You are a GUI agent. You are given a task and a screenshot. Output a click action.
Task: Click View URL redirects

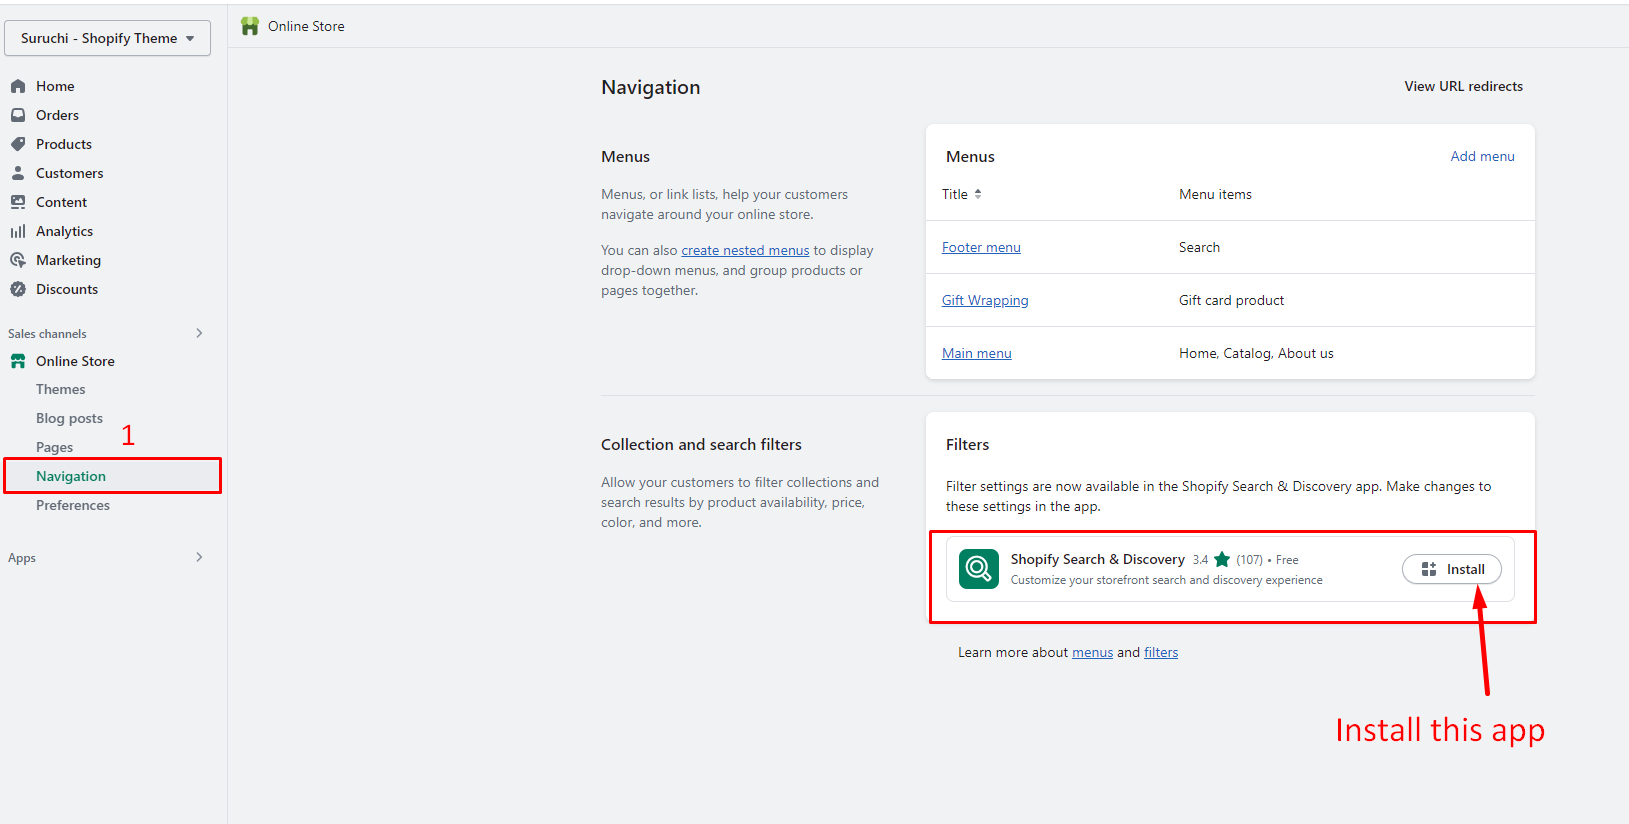pos(1463,86)
